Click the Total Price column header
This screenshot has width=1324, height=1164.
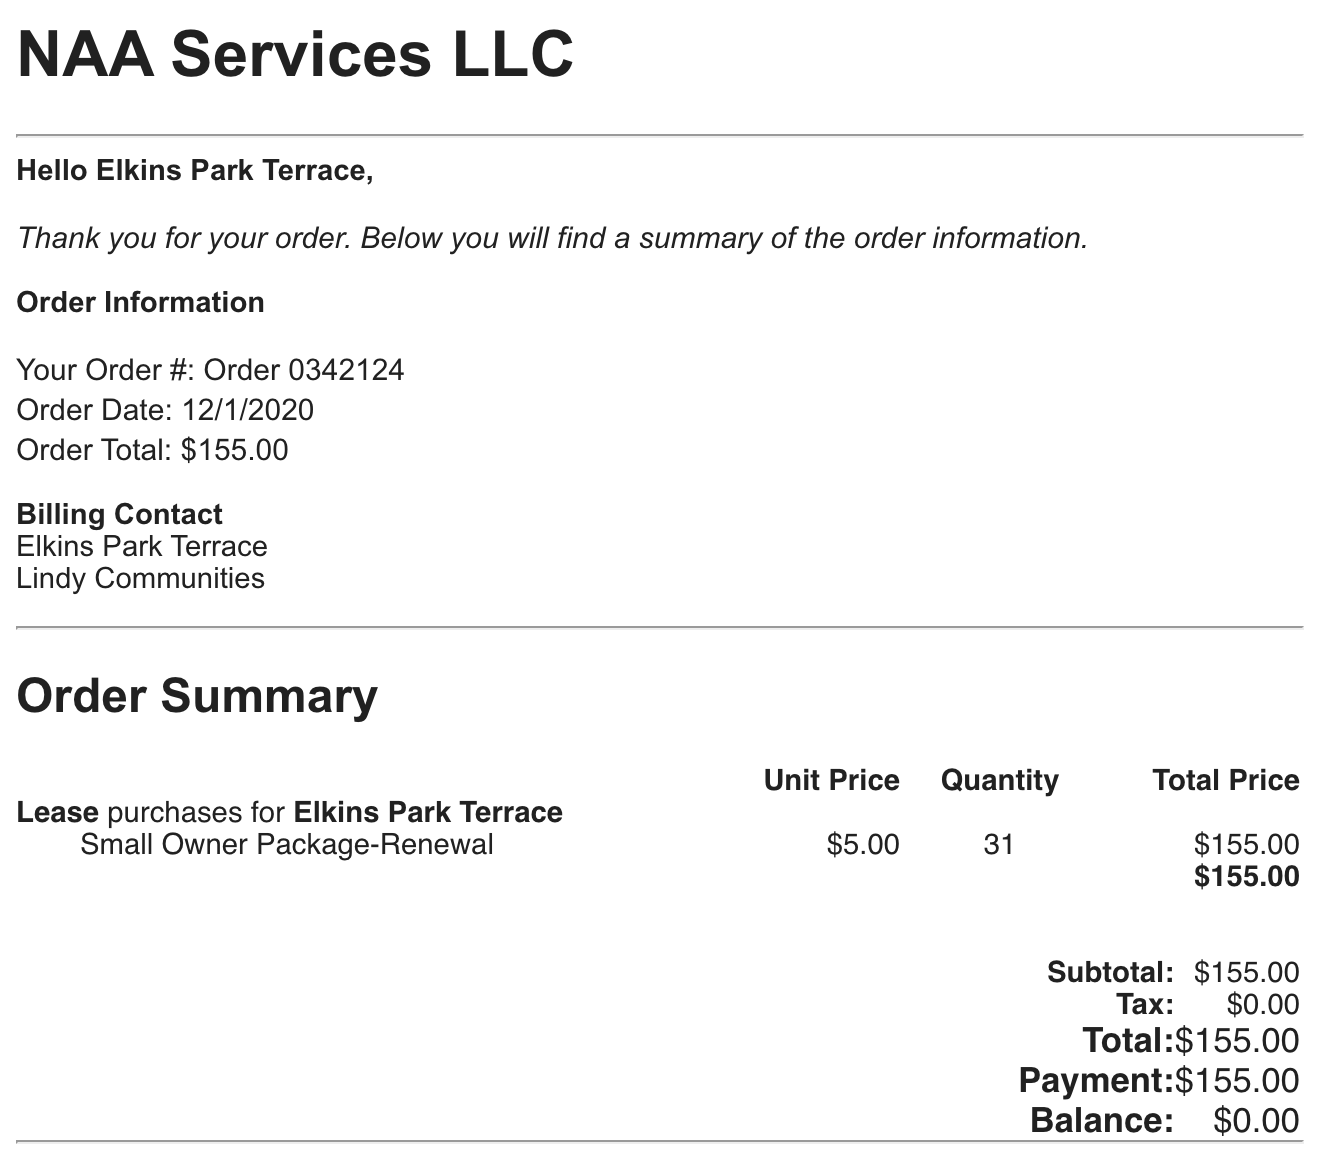[1225, 780]
